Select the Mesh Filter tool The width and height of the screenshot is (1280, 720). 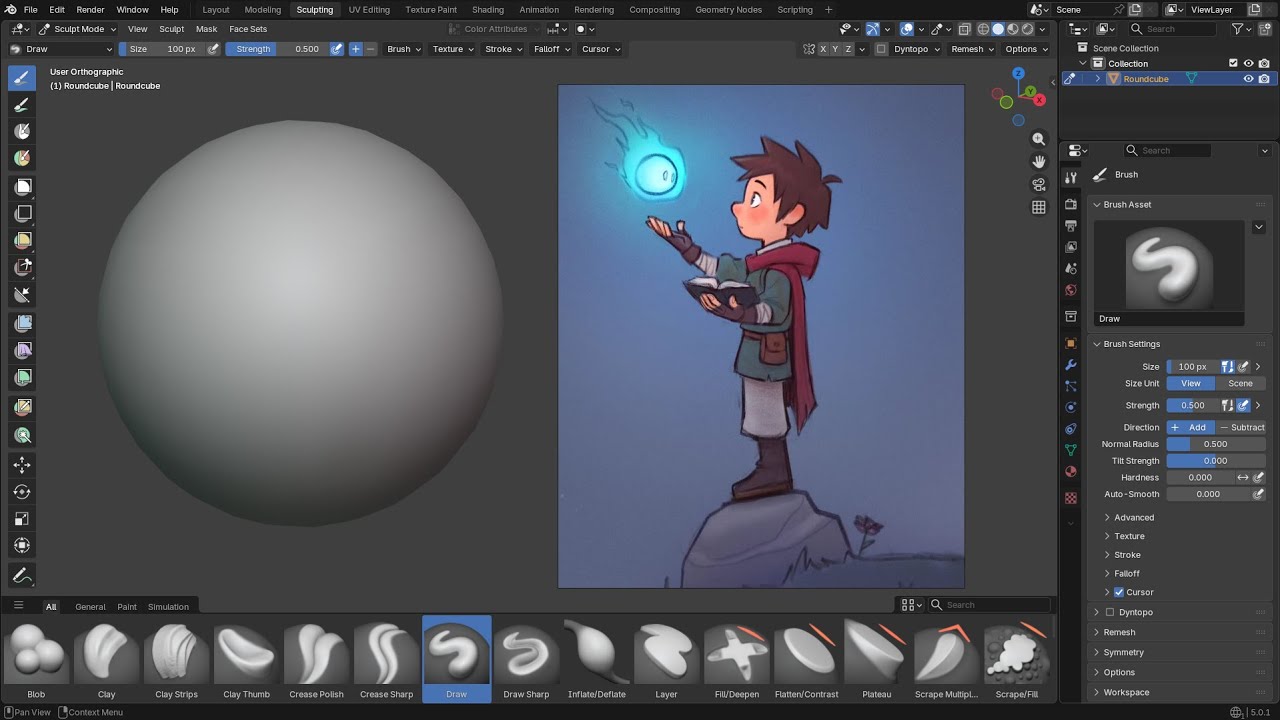pos(22,323)
